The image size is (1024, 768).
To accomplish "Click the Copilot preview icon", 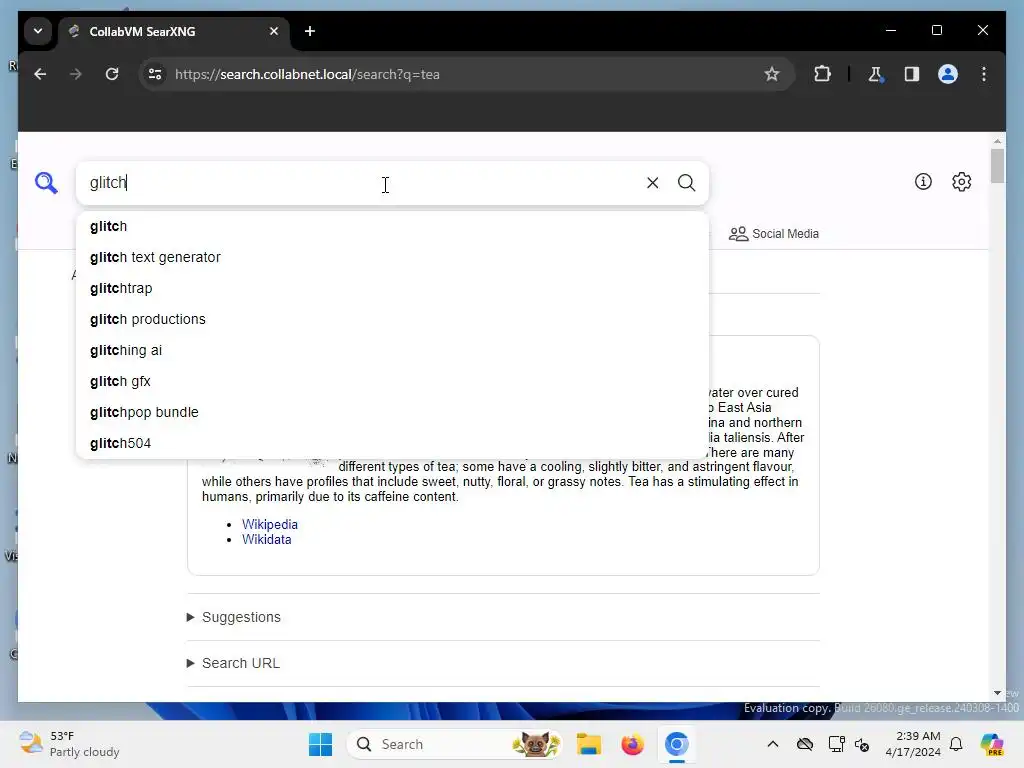I will tap(992, 744).
